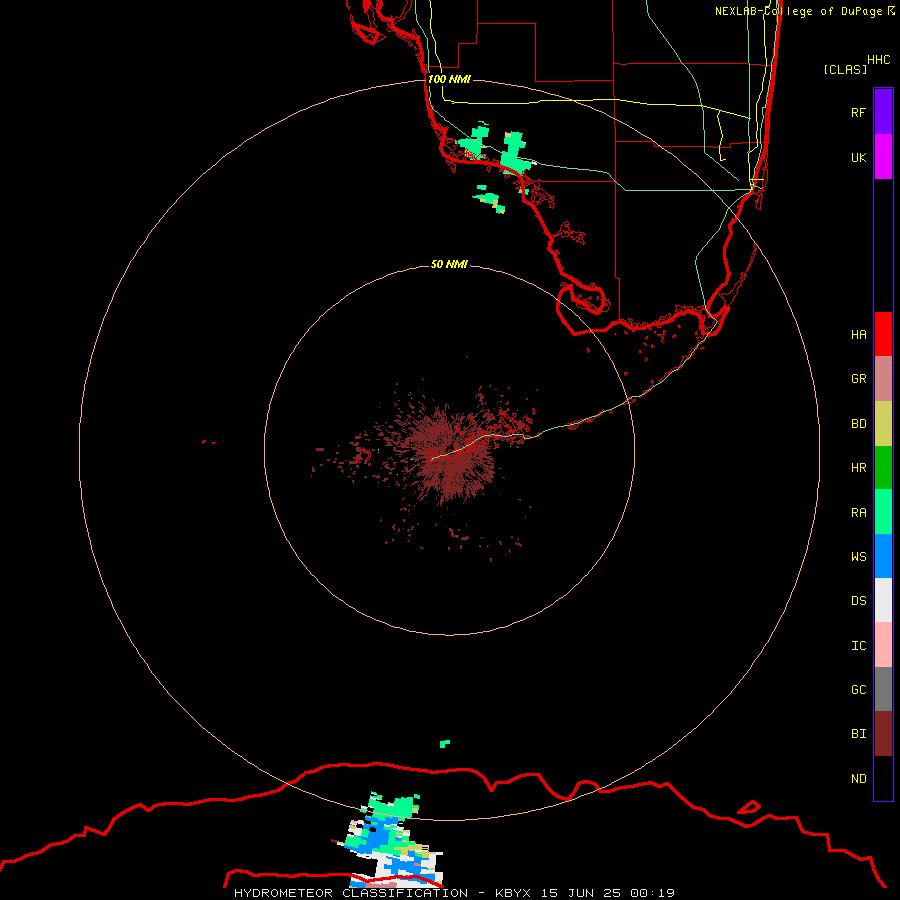Click the KBYX radar site identifier
Screen dimensions: 900x900
coord(513,893)
